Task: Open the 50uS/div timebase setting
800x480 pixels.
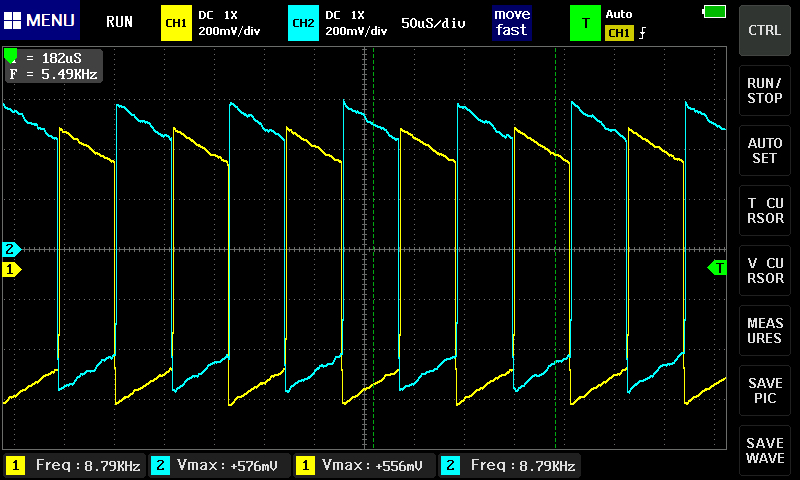Action: 434,22
